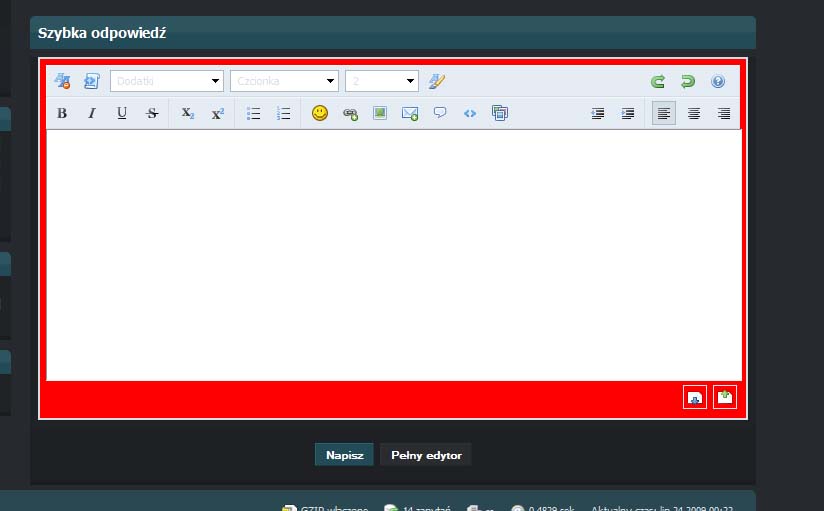Screen dimensions: 824x511
Task: Insert a smiley emoticon
Action: (319, 114)
